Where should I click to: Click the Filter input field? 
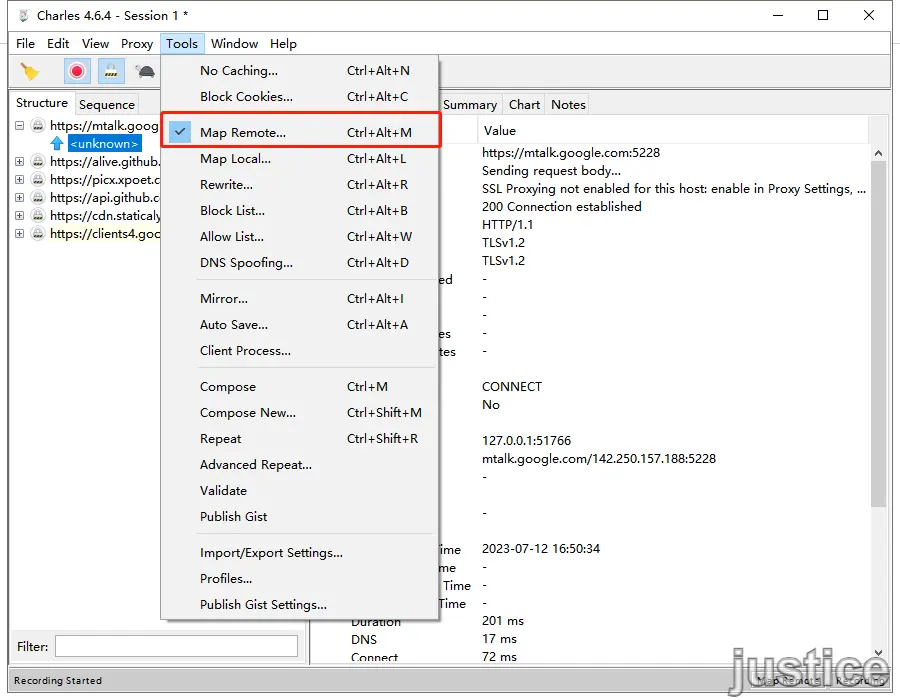click(x=176, y=646)
